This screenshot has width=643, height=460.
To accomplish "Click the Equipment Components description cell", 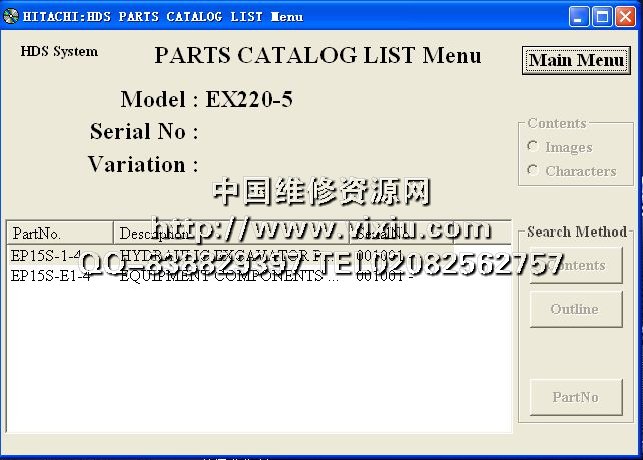I will (x=228, y=276).
